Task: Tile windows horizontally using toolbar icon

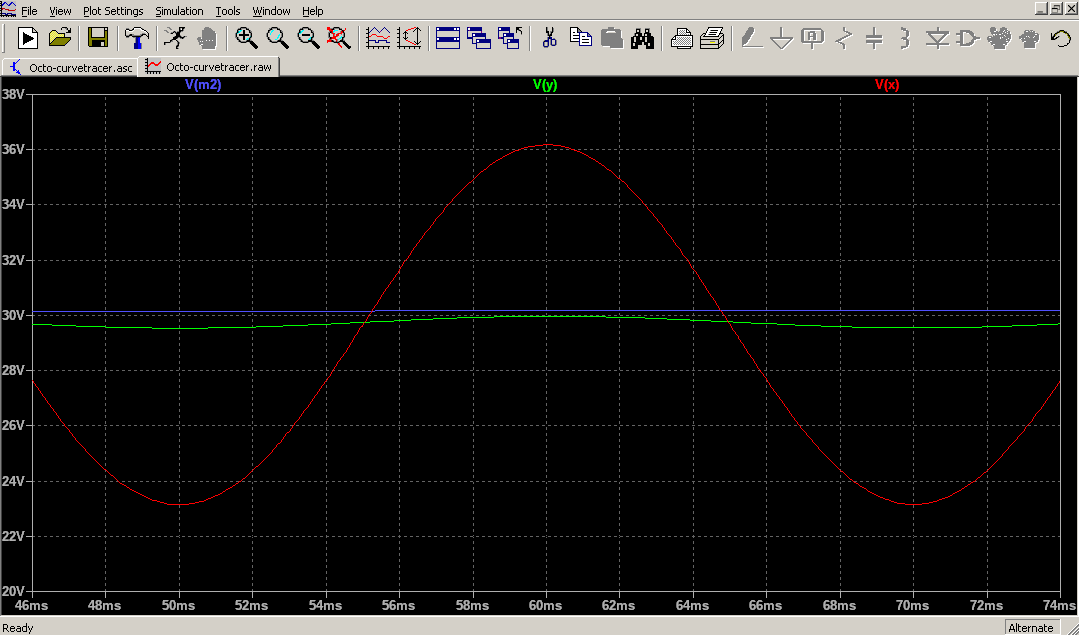Action: pyautogui.click(x=448, y=38)
